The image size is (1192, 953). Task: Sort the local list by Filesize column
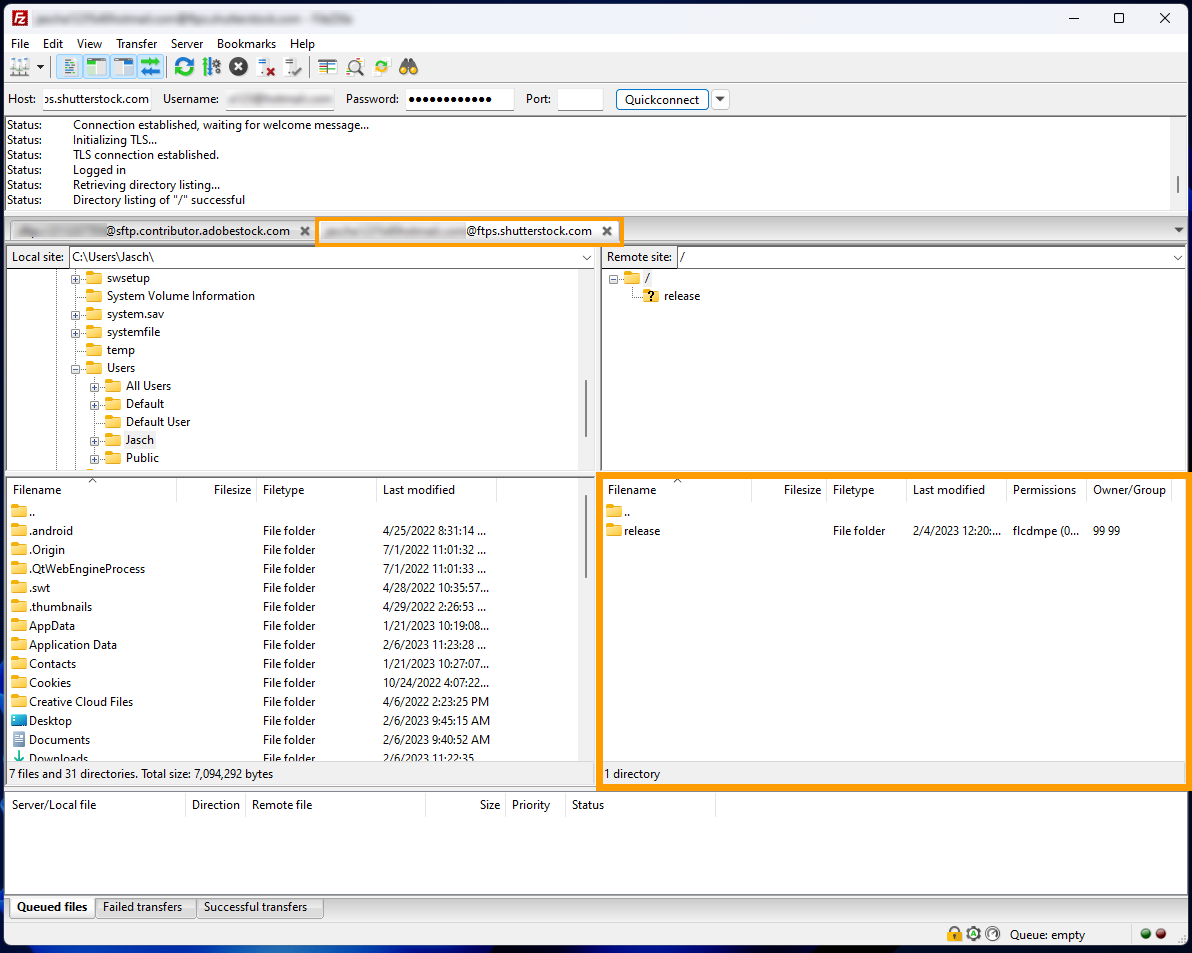click(x=217, y=490)
